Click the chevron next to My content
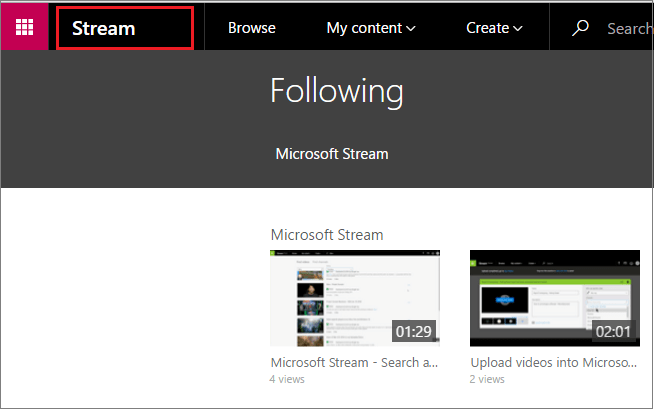The height and width of the screenshot is (412, 654). [411, 28]
